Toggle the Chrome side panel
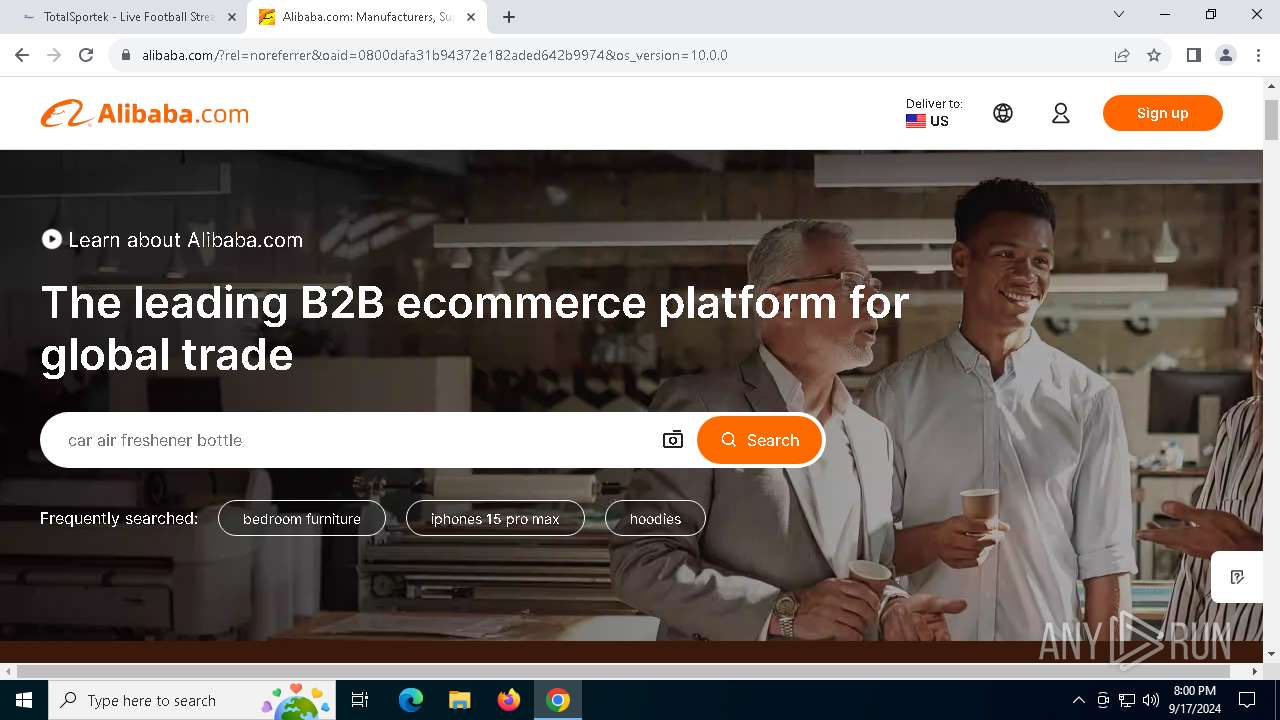1280x720 pixels. [1194, 55]
